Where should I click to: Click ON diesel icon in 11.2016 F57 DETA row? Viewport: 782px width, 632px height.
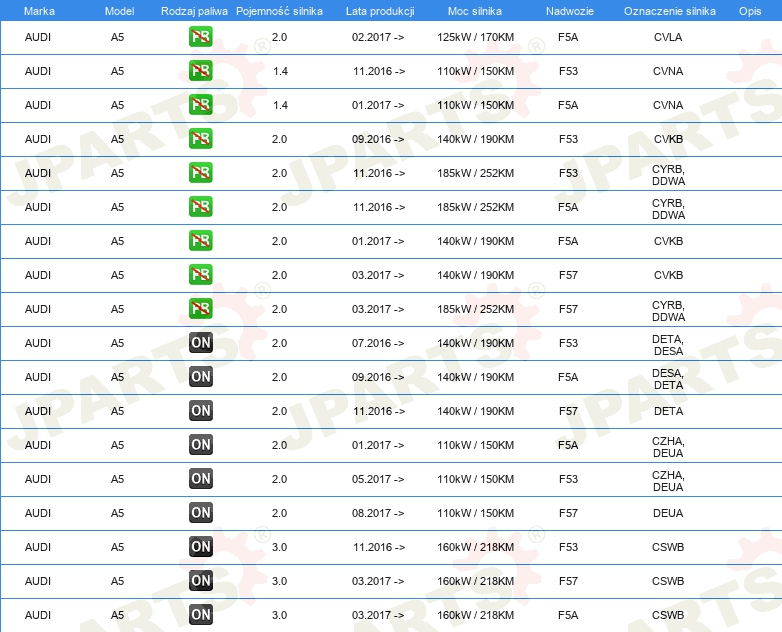(200, 411)
